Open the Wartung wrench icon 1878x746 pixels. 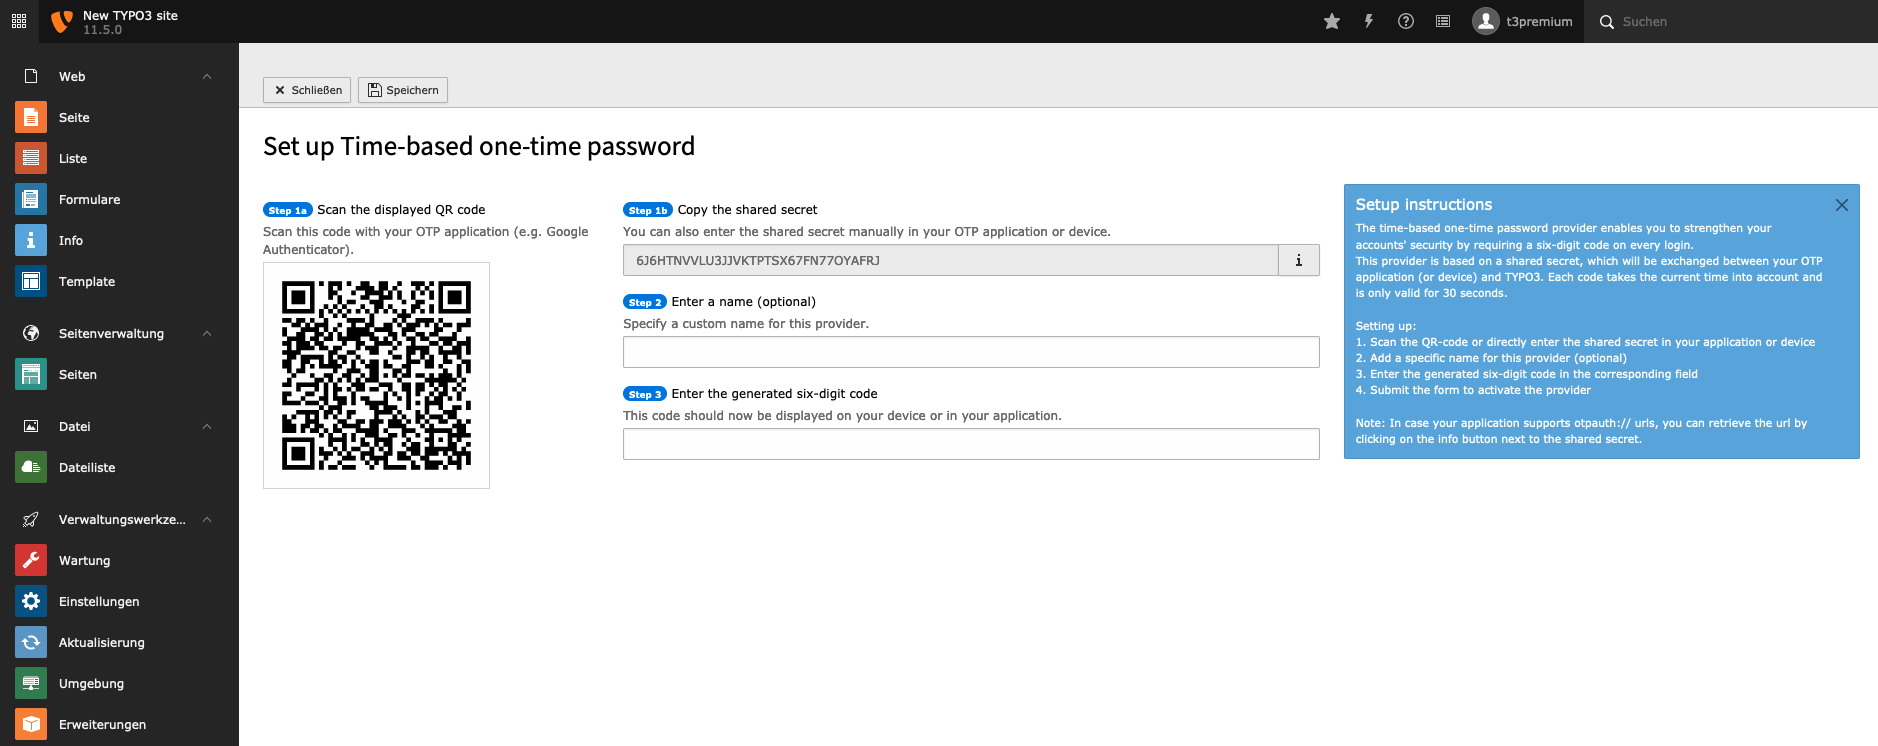(31, 560)
